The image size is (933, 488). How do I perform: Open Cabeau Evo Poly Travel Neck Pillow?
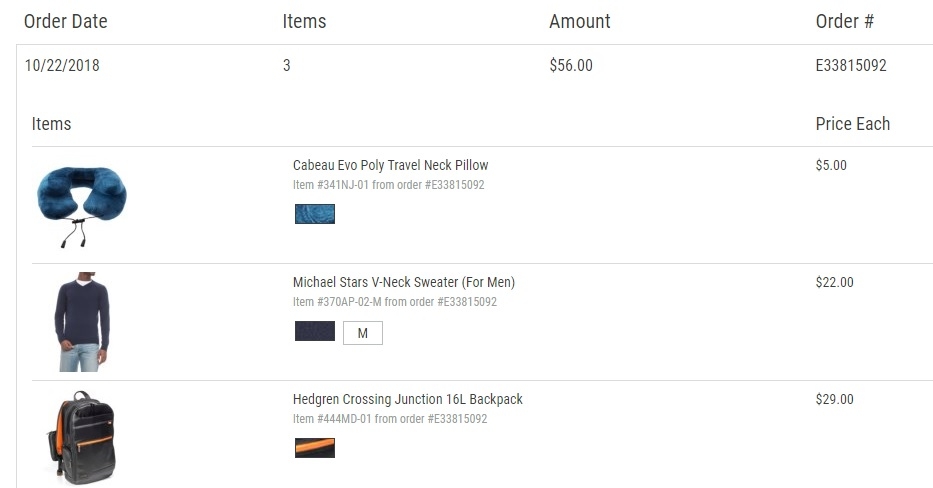coord(390,165)
